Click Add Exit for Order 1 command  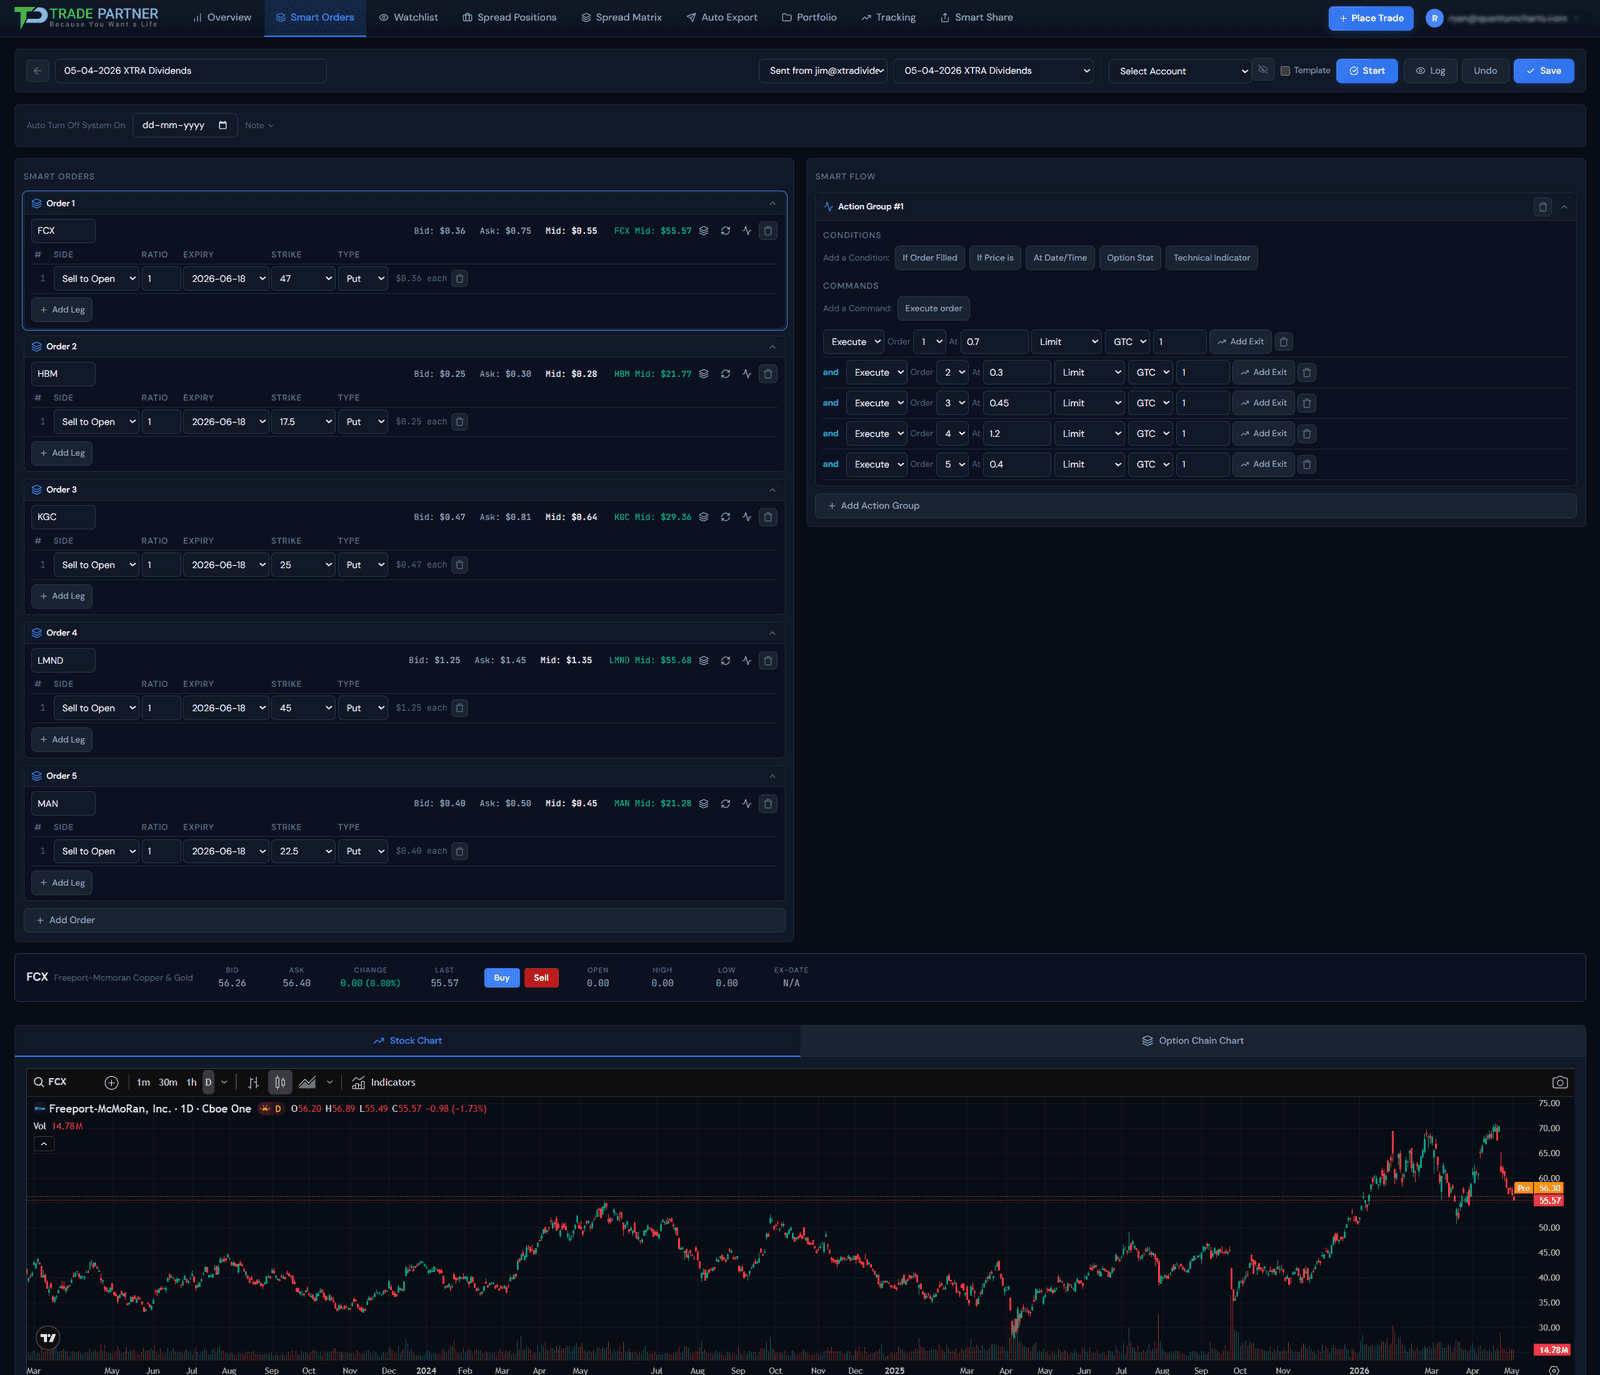(x=1240, y=342)
